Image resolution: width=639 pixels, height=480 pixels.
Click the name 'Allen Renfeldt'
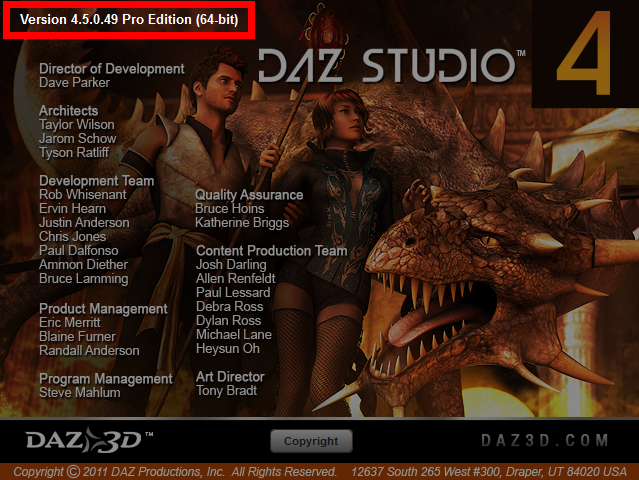click(236, 279)
